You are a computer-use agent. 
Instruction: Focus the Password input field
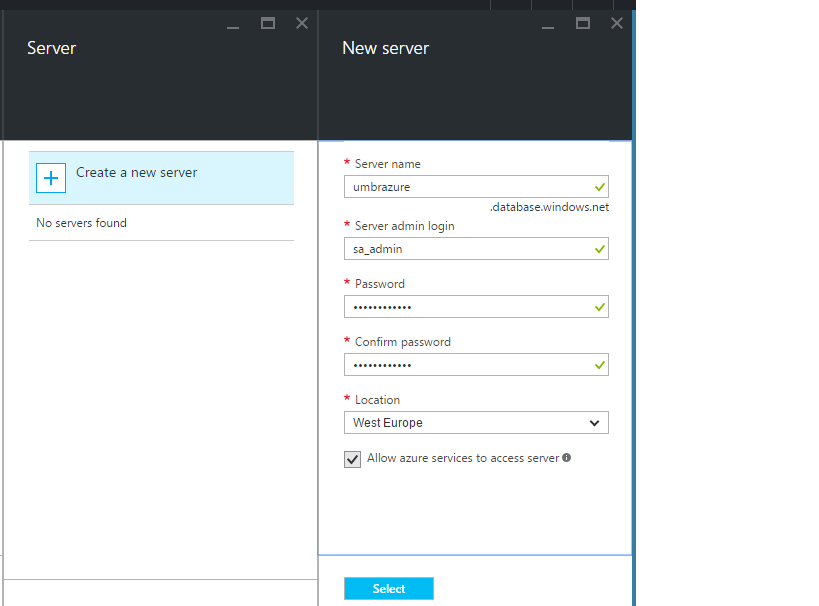476,307
